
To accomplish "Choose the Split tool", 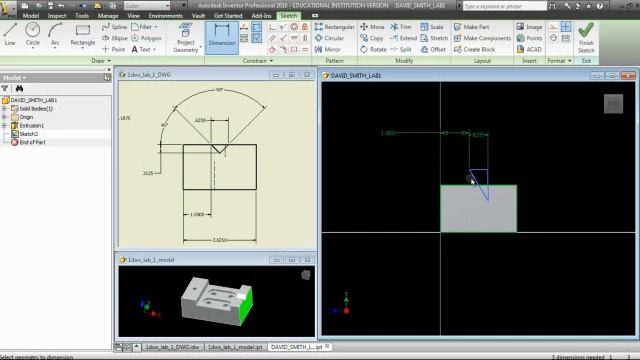I will [x=400, y=49].
